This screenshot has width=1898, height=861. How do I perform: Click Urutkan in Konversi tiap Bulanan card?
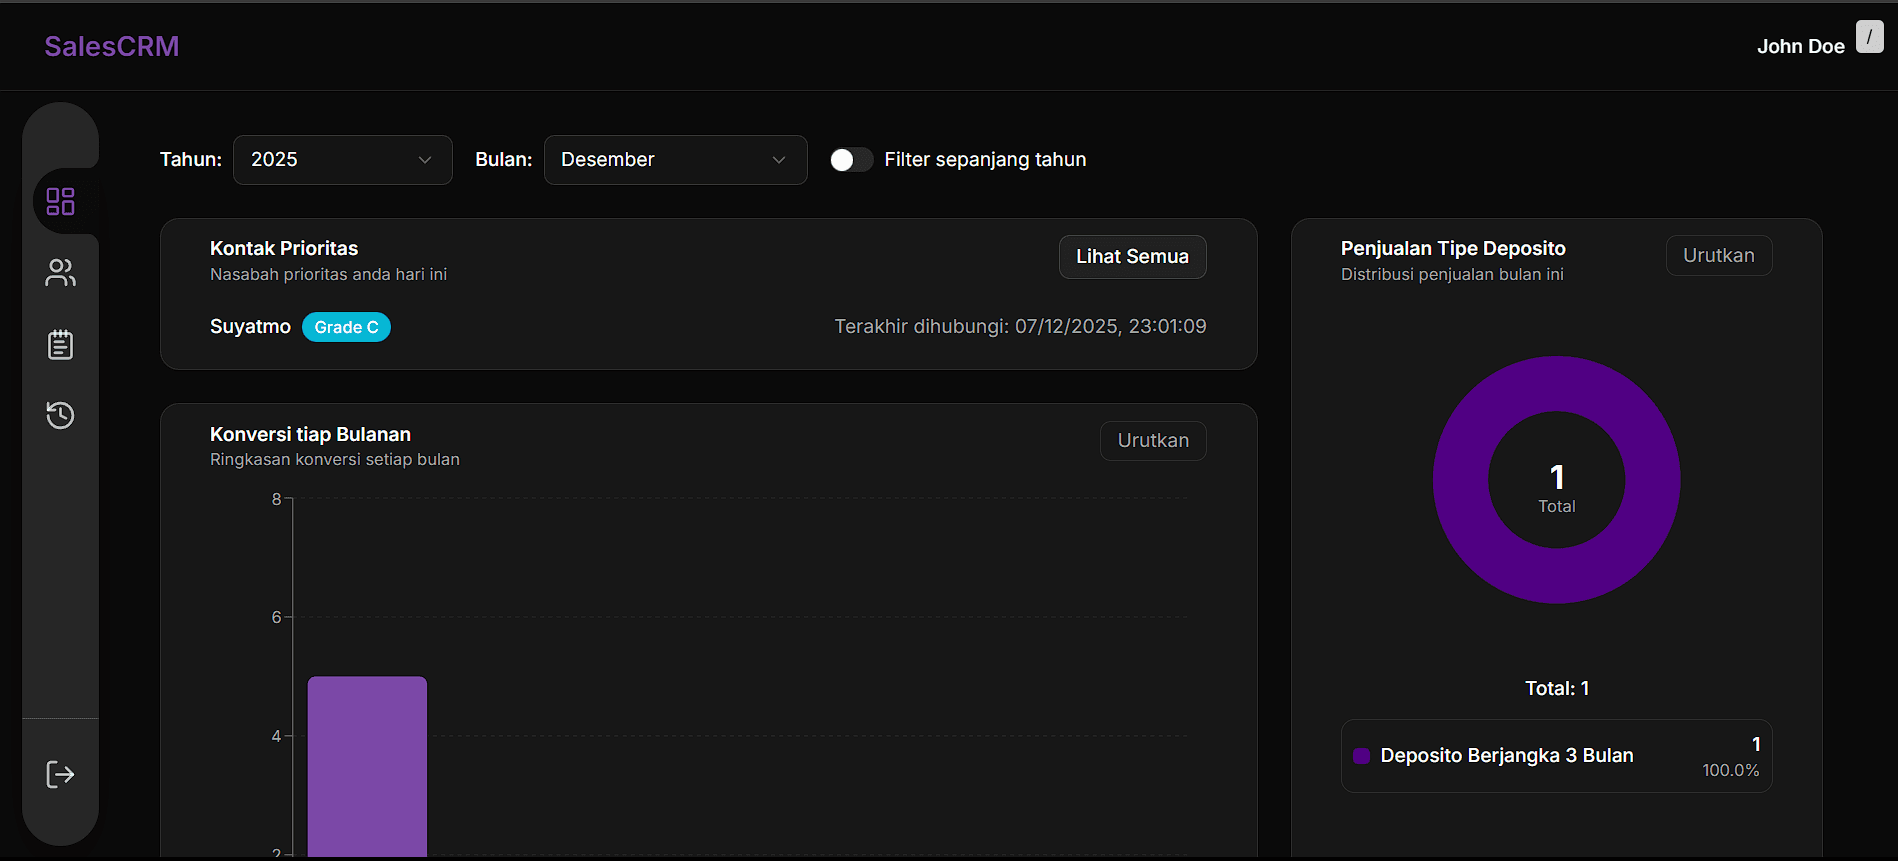pyautogui.click(x=1153, y=441)
